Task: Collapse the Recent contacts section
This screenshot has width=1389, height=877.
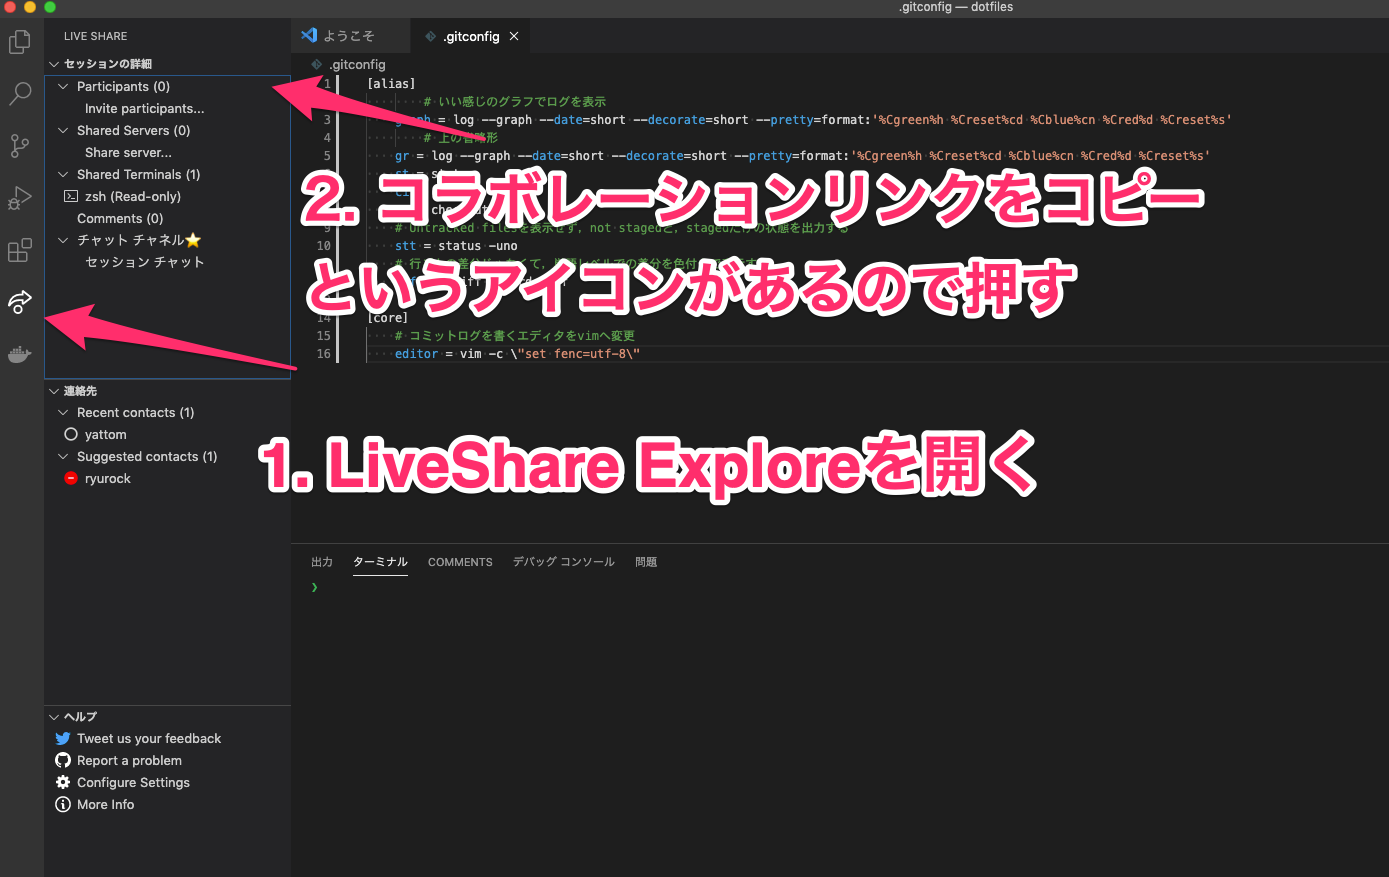Action: click(x=60, y=412)
